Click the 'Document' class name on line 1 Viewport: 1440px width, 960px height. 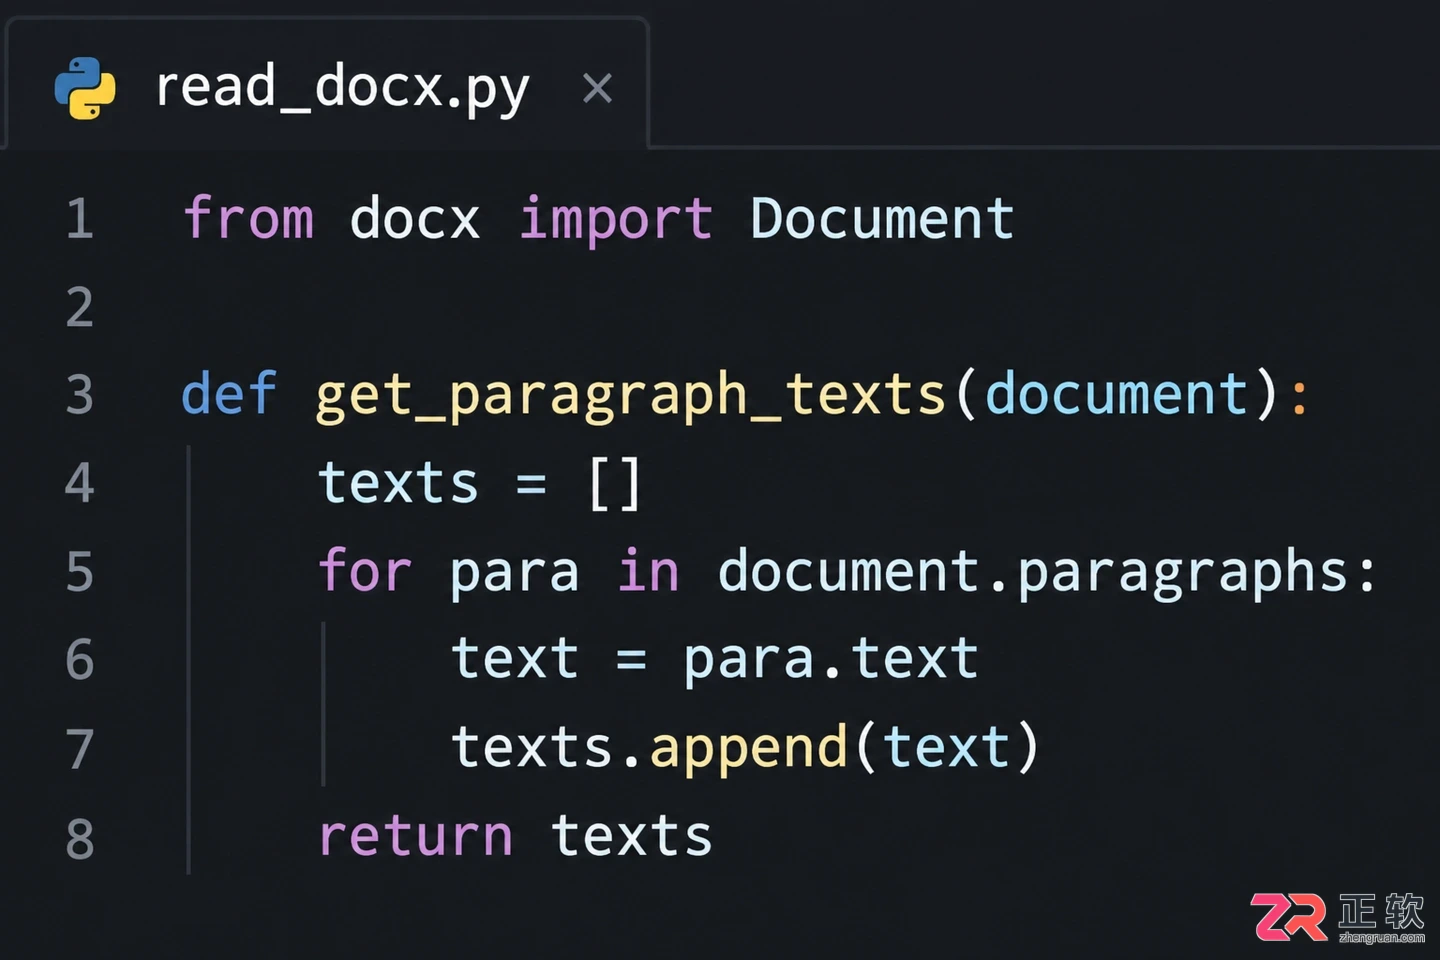882,218
